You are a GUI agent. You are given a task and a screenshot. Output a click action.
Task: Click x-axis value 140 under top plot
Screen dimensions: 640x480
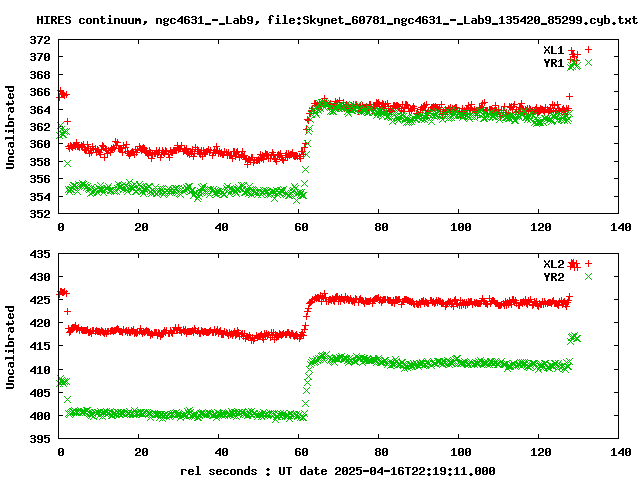pyautogui.click(x=621, y=227)
